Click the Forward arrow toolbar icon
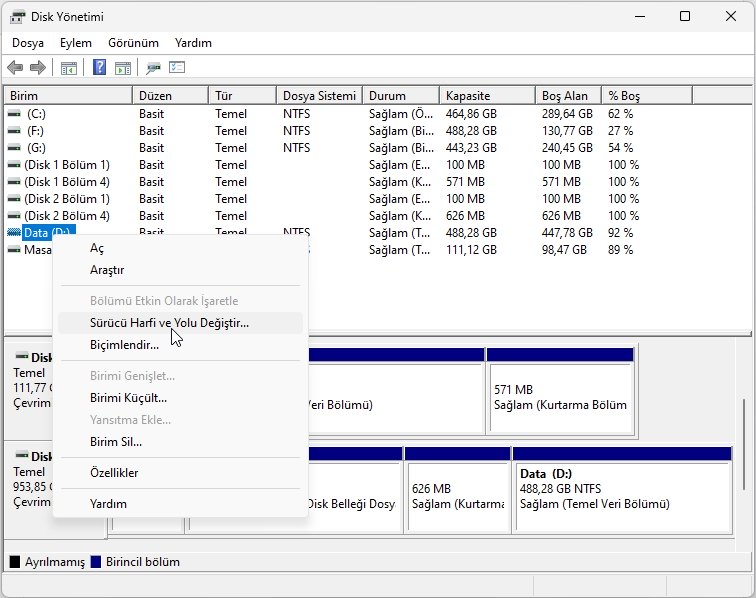756x598 pixels. pos(38,68)
